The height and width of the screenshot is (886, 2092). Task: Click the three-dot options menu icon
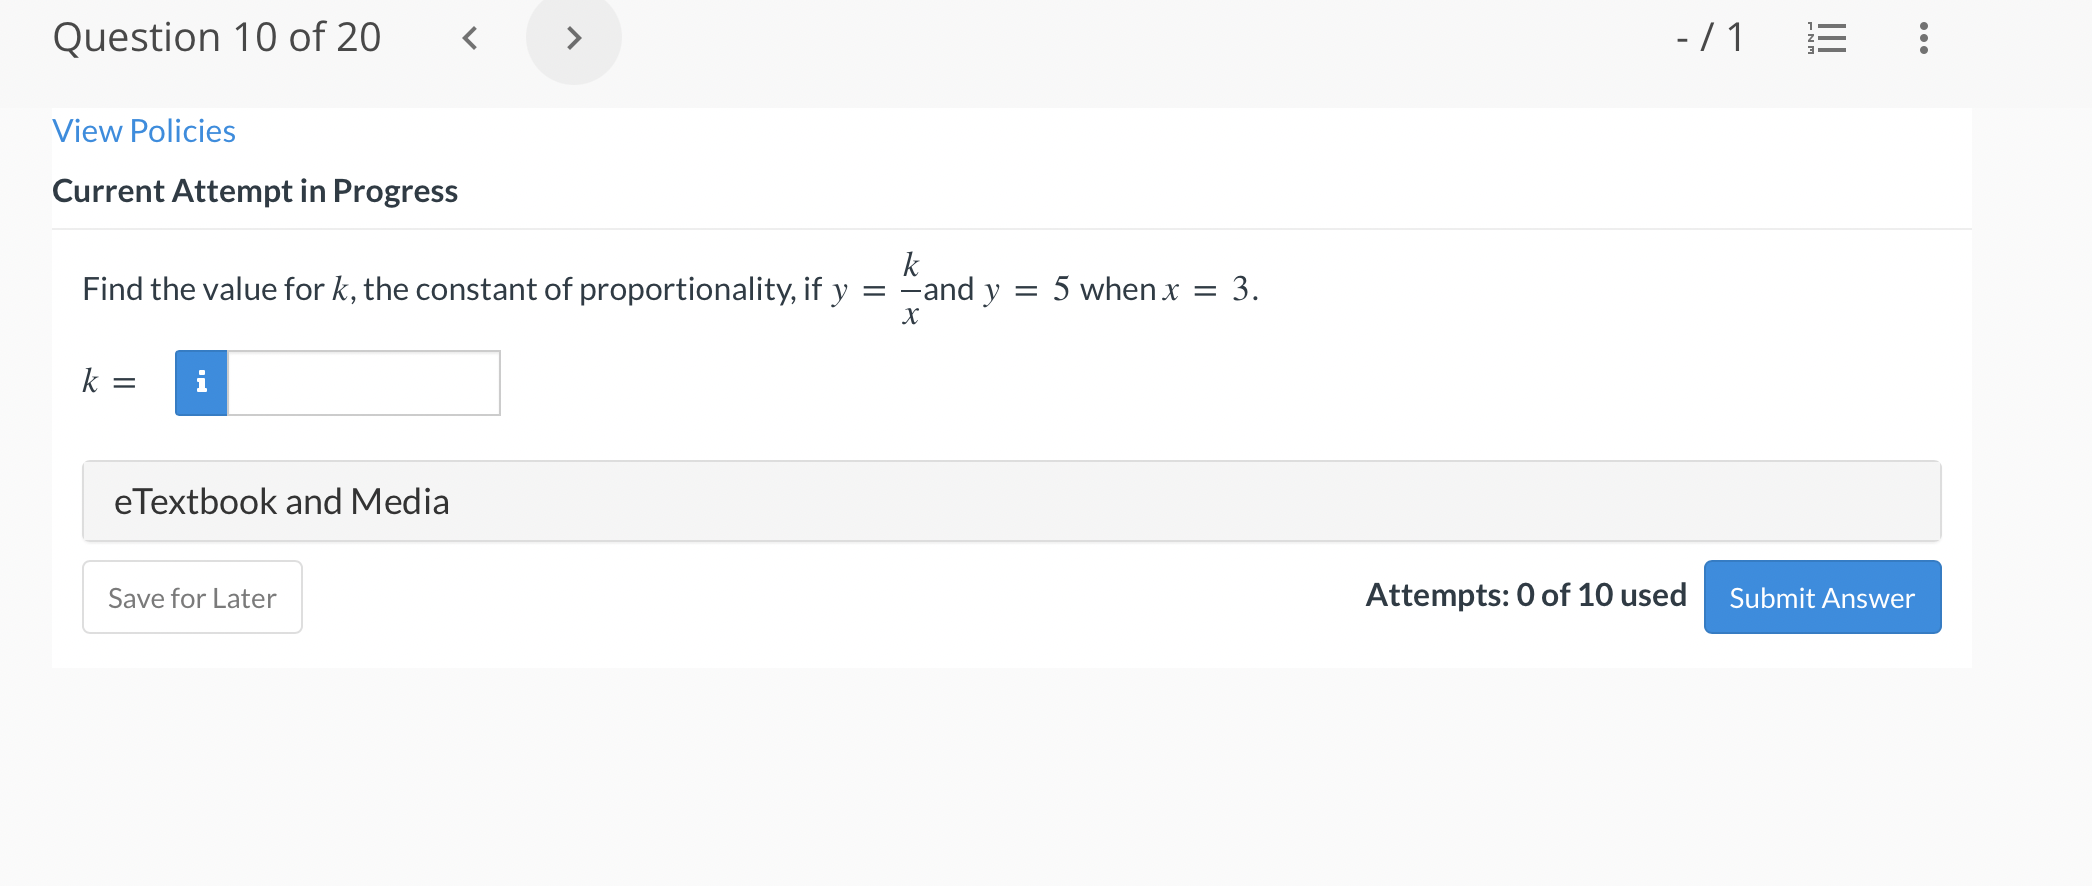click(x=1921, y=37)
